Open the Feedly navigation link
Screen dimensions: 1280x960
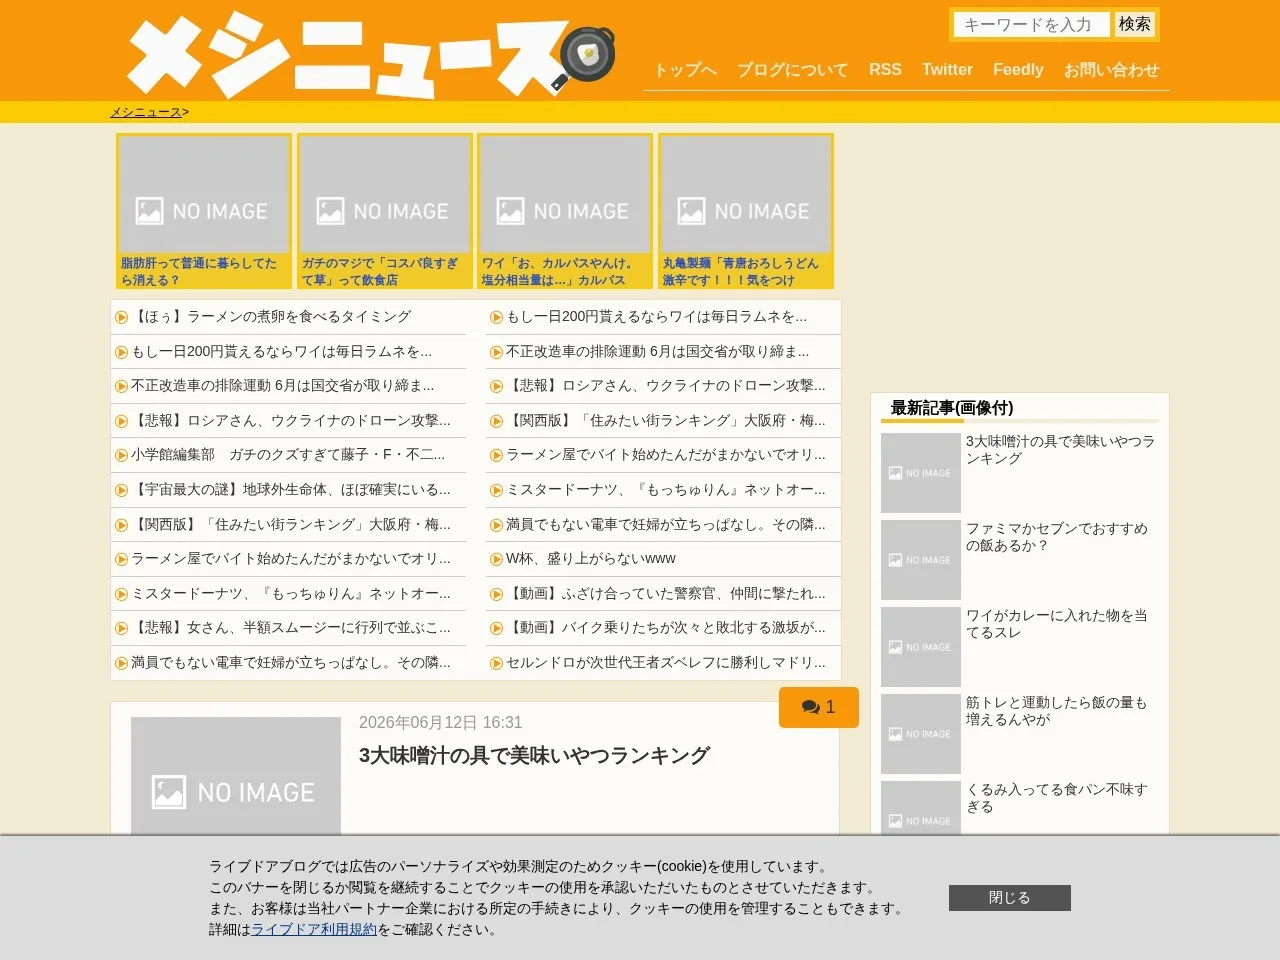pyautogui.click(x=1018, y=70)
